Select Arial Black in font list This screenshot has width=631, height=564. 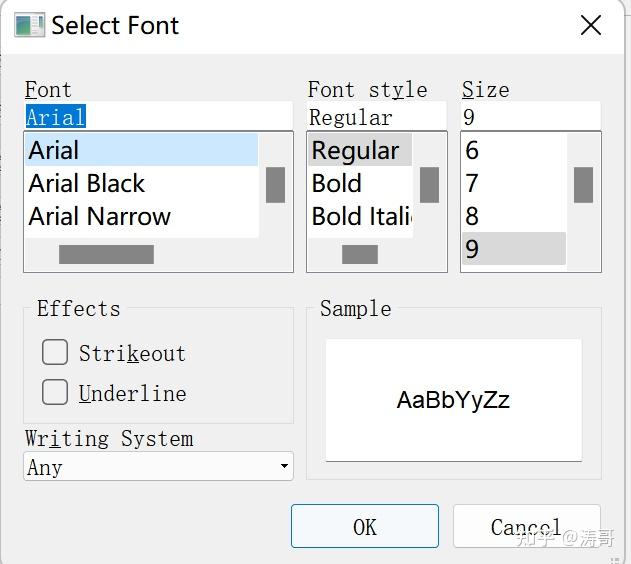click(87, 184)
